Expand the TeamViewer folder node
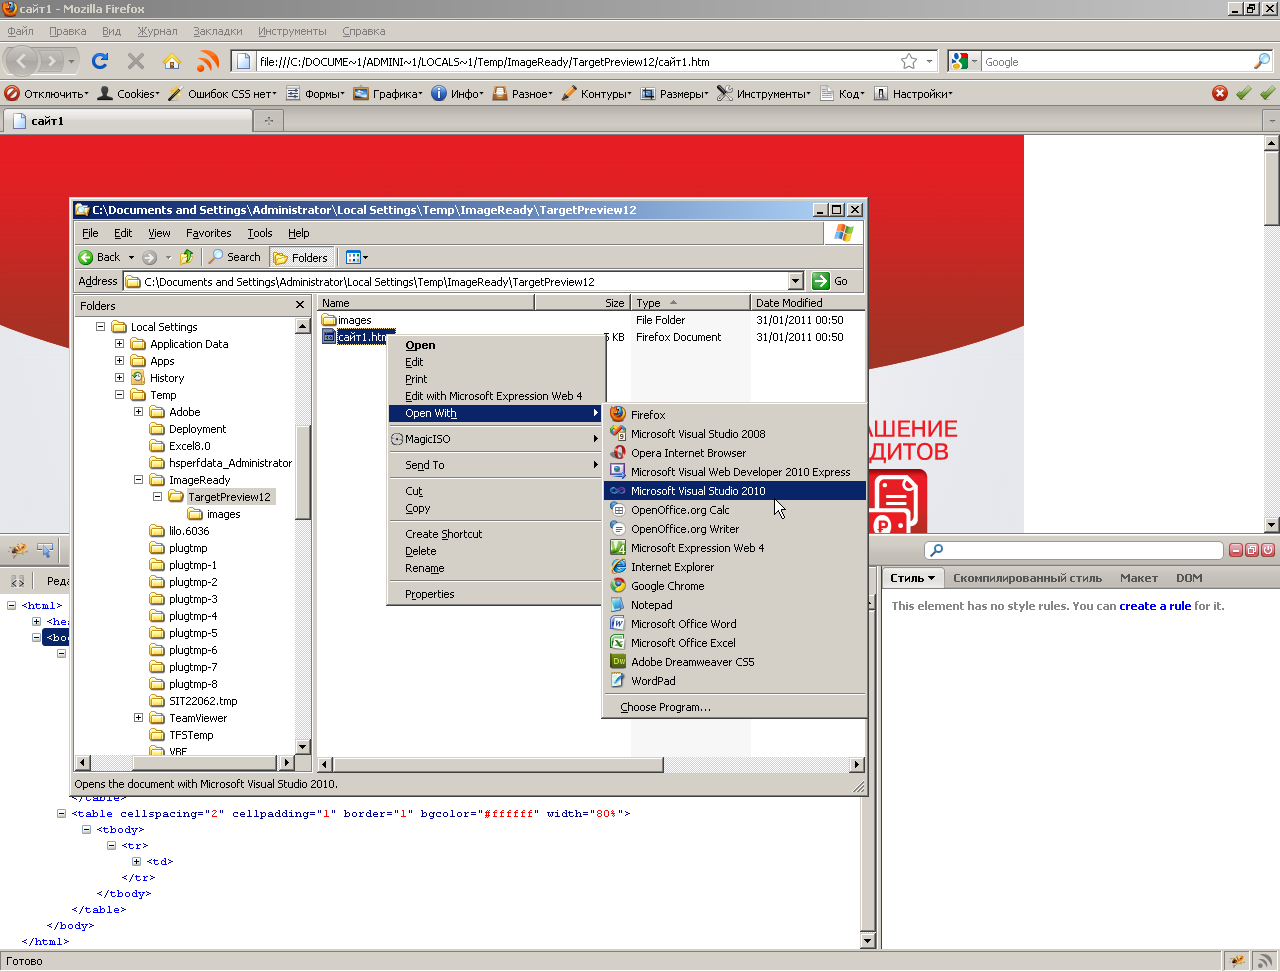This screenshot has height=972, width=1280. click(139, 718)
